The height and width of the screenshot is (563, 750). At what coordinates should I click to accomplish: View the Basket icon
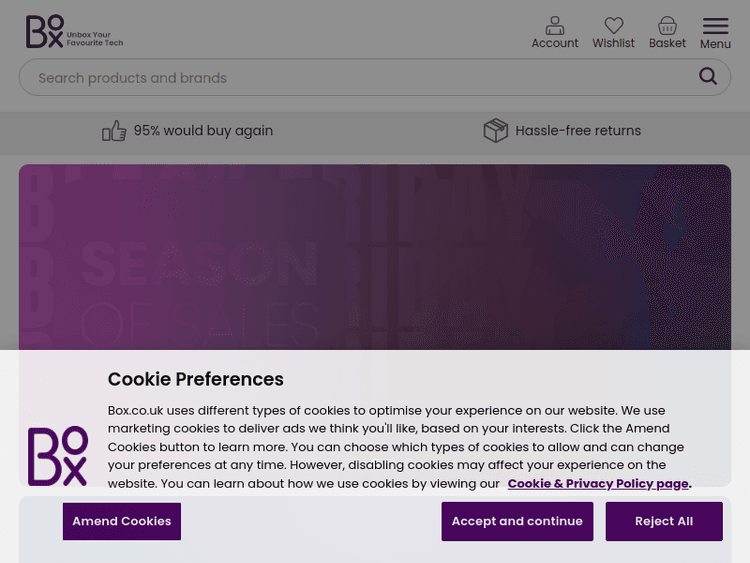tap(667, 26)
